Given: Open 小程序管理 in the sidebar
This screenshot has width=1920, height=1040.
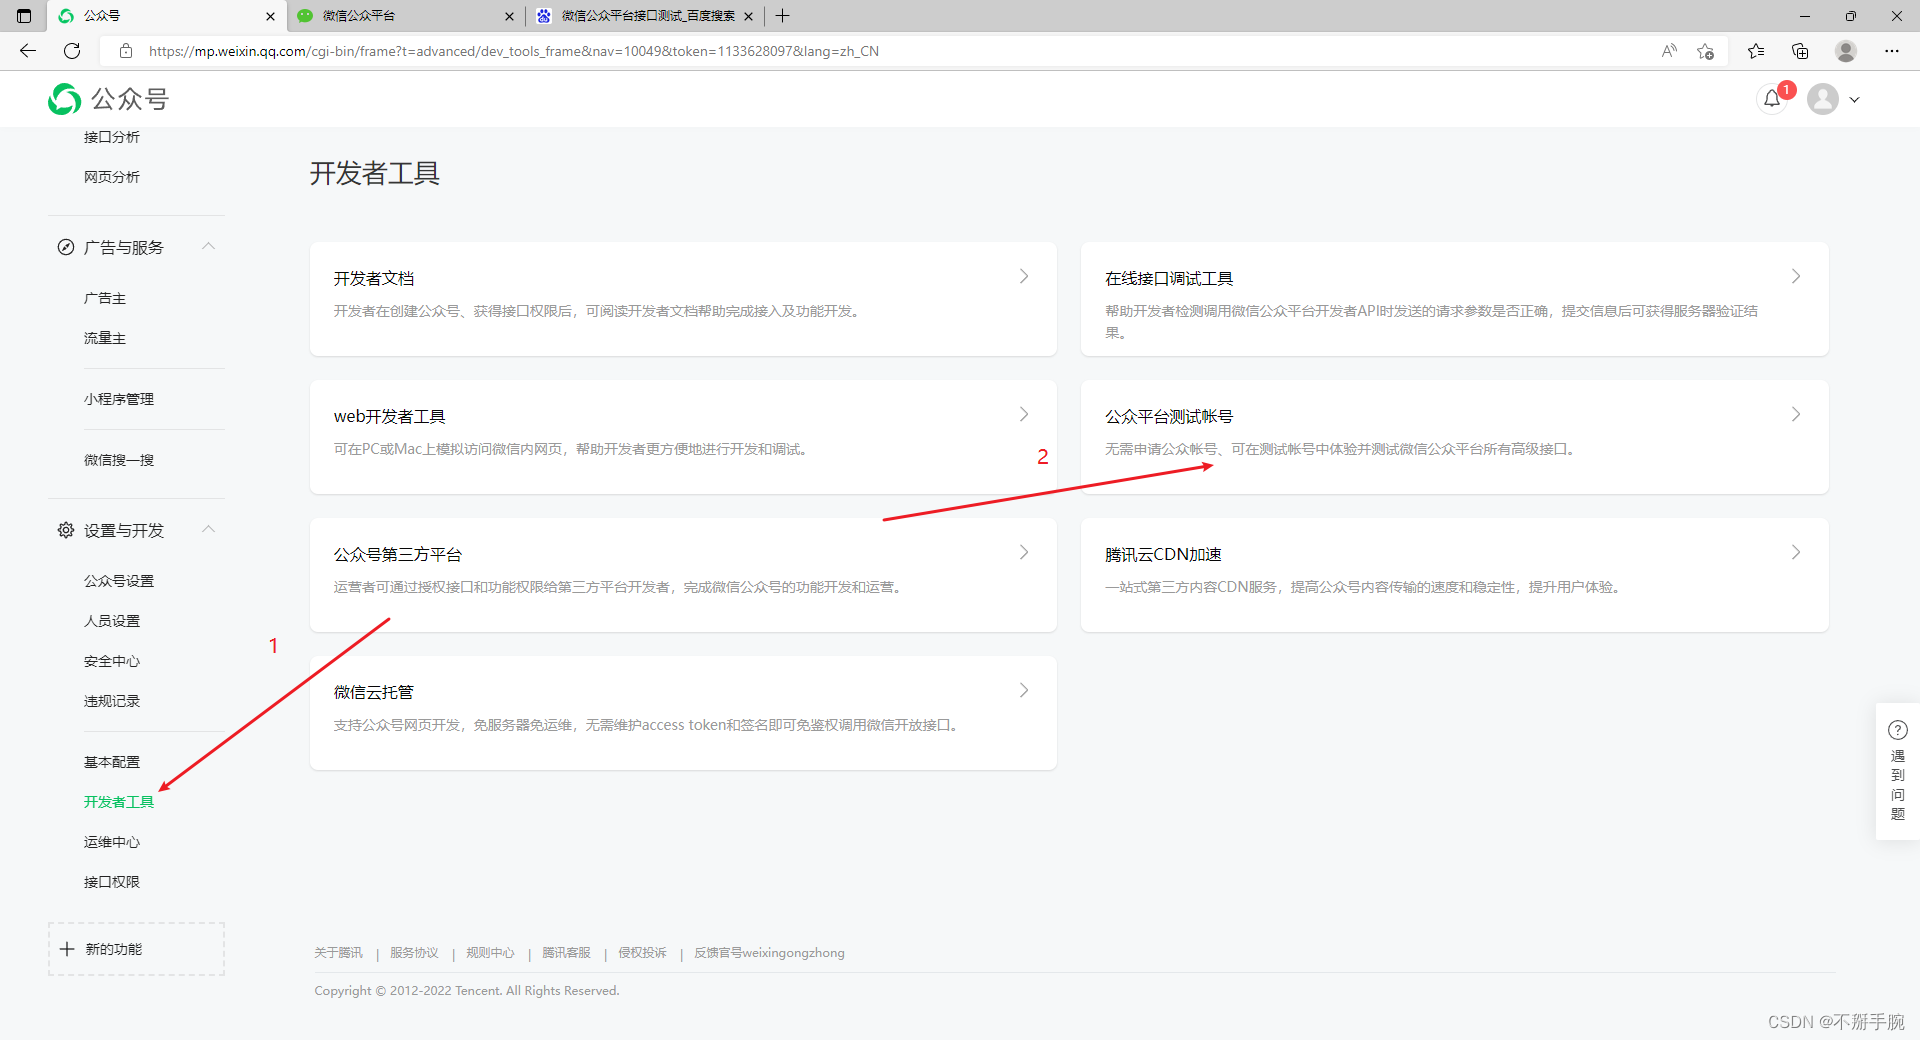Looking at the screenshot, I should point(119,399).
